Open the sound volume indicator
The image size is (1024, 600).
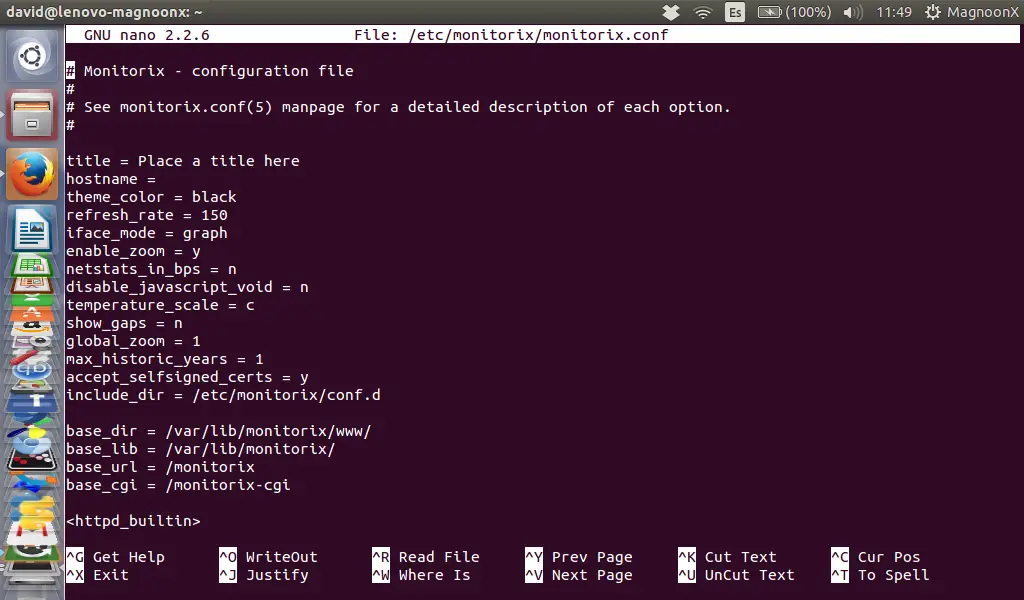click(x=852, y=12)
